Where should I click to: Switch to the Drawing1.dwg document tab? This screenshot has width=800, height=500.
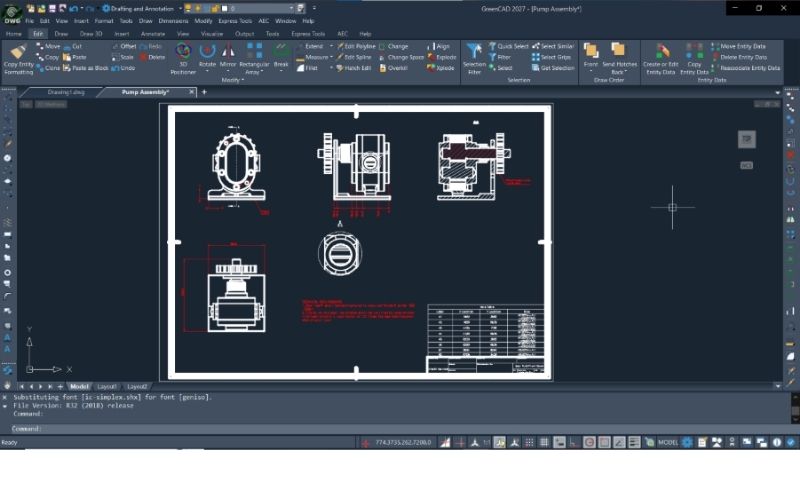[x=66, y=92]
